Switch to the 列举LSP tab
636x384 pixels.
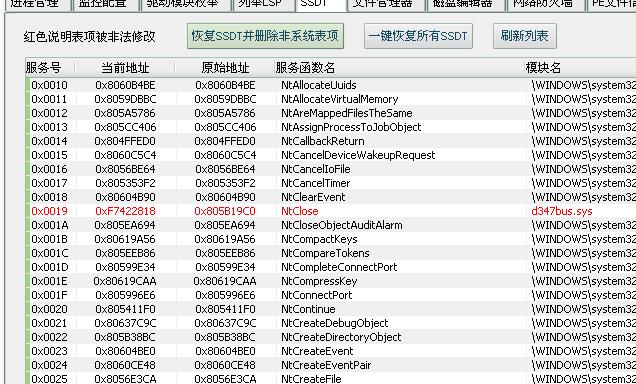click(x=260, y=4)
